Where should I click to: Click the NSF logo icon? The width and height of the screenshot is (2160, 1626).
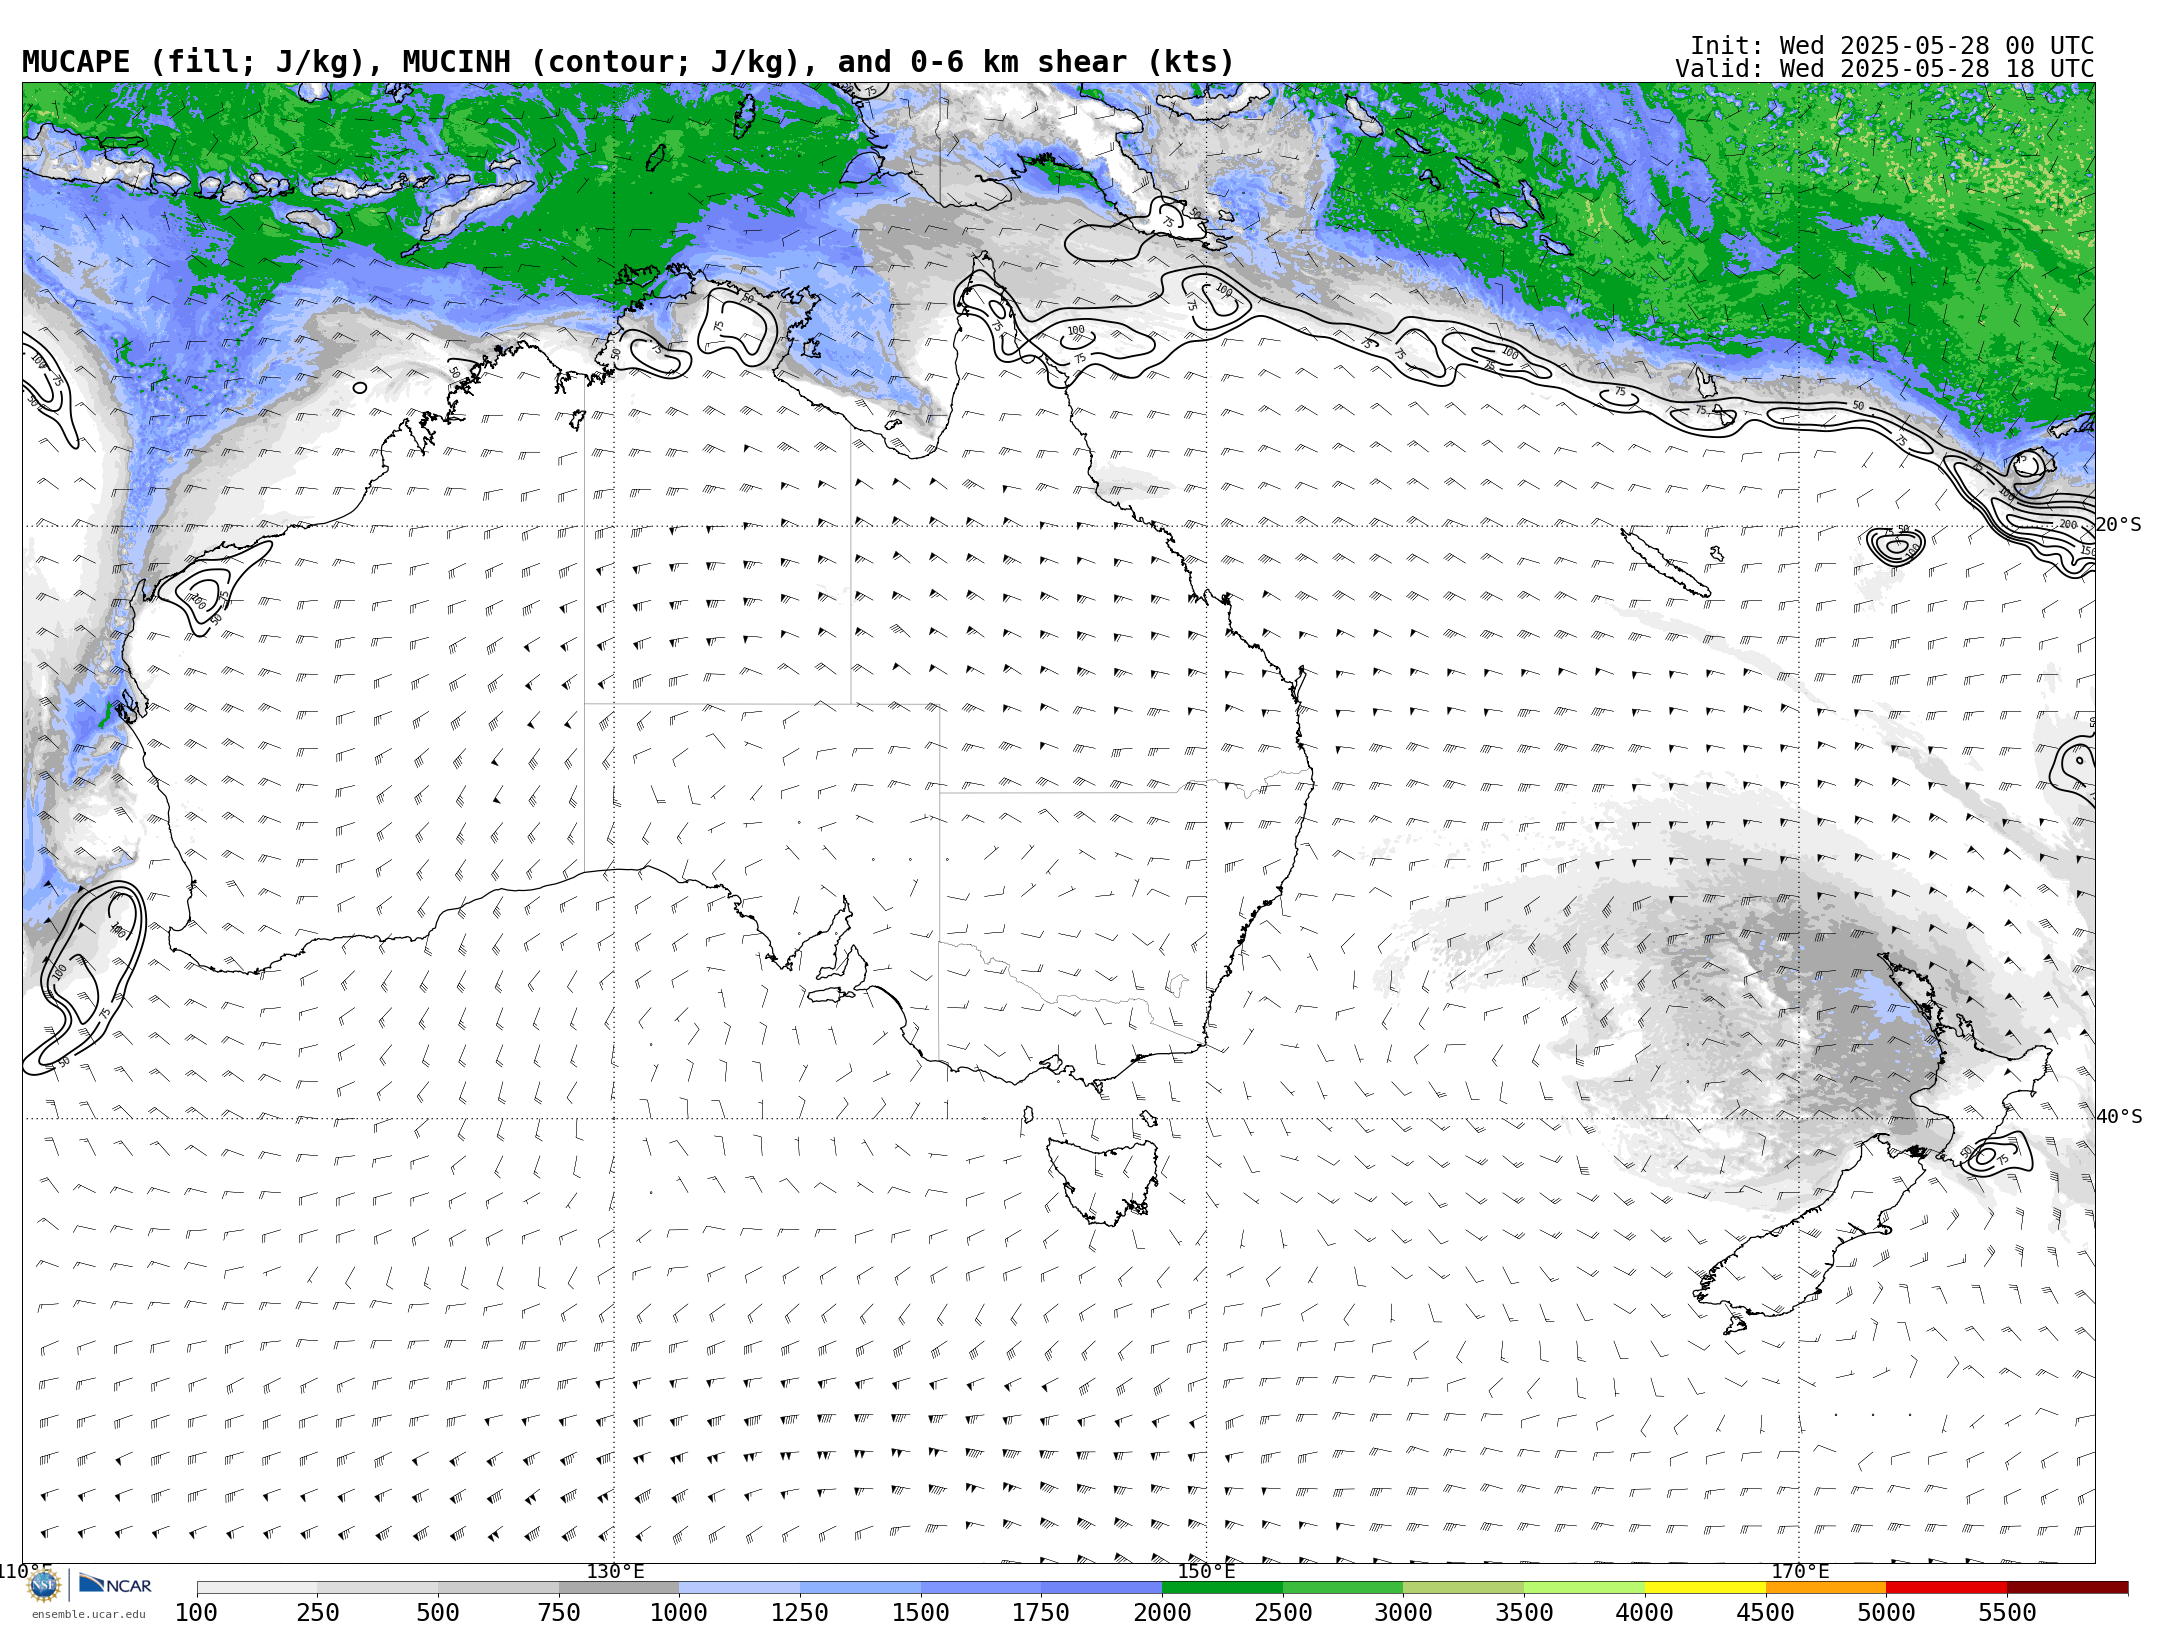[x=44, y=1585]
